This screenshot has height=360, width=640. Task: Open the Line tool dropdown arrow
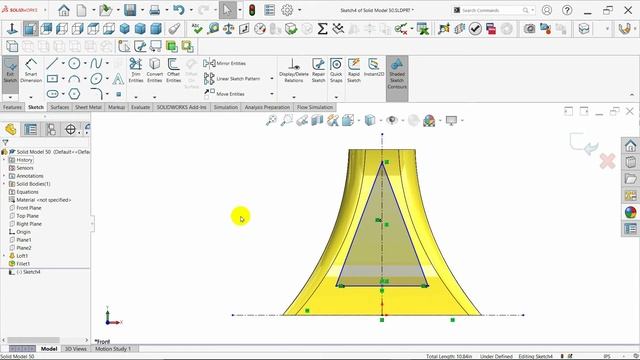pos(63,63)
